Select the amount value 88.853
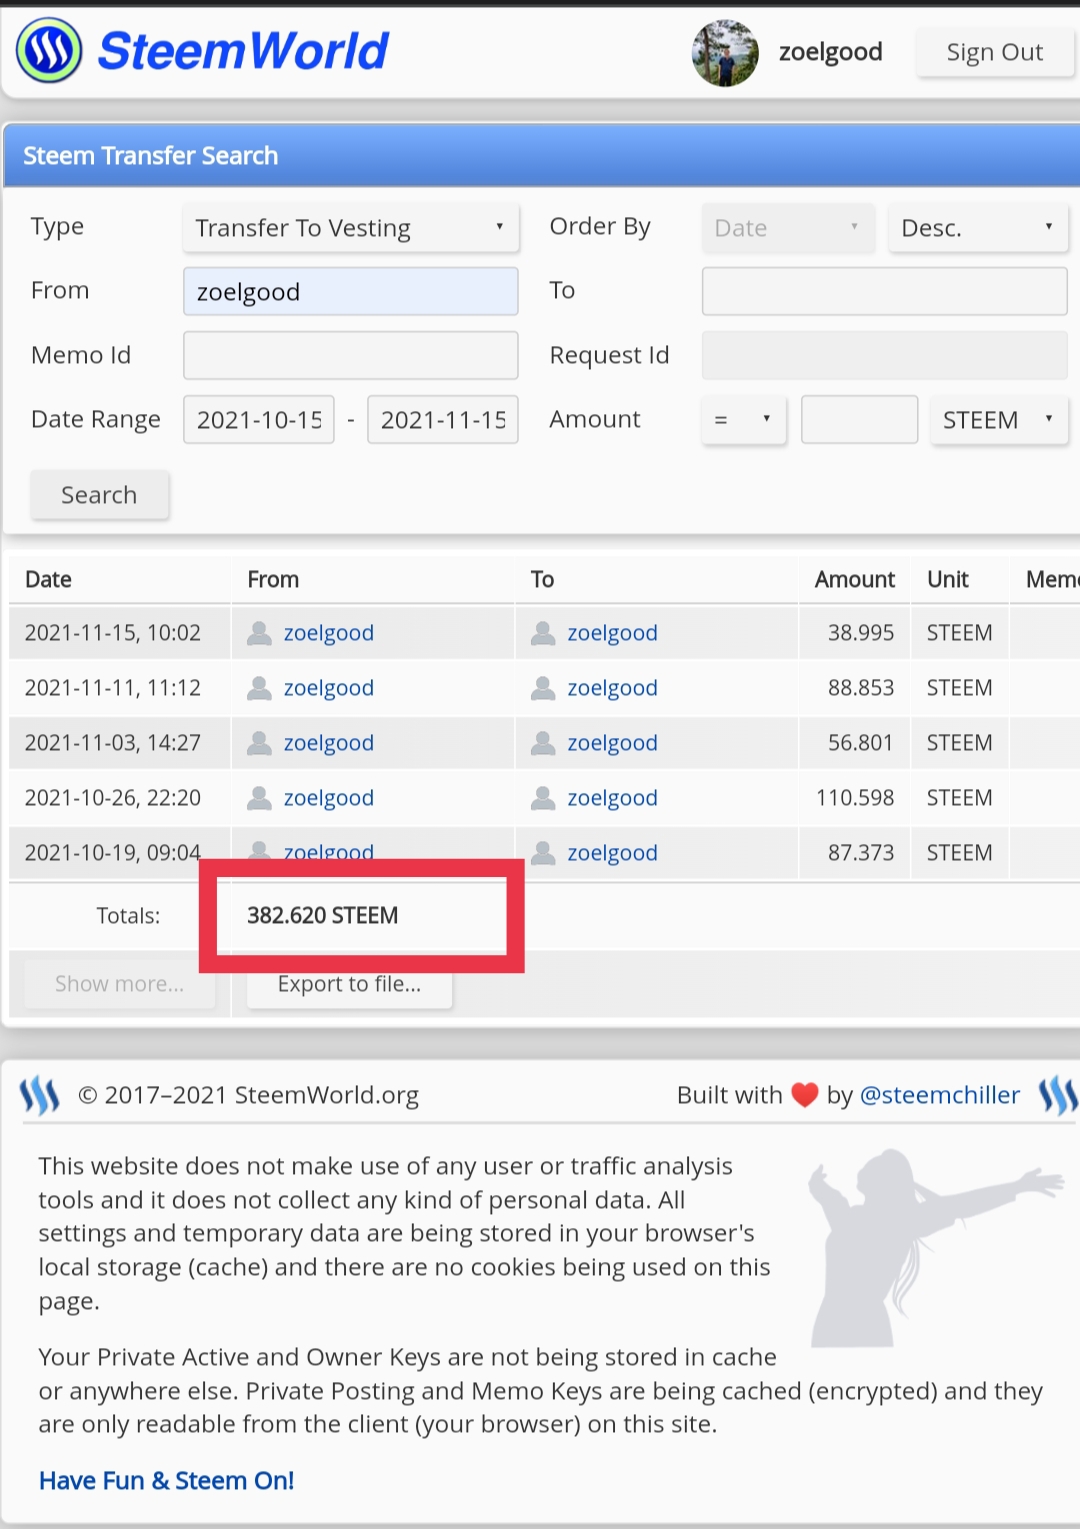Screen dimensions: 1080x1529 861,688
